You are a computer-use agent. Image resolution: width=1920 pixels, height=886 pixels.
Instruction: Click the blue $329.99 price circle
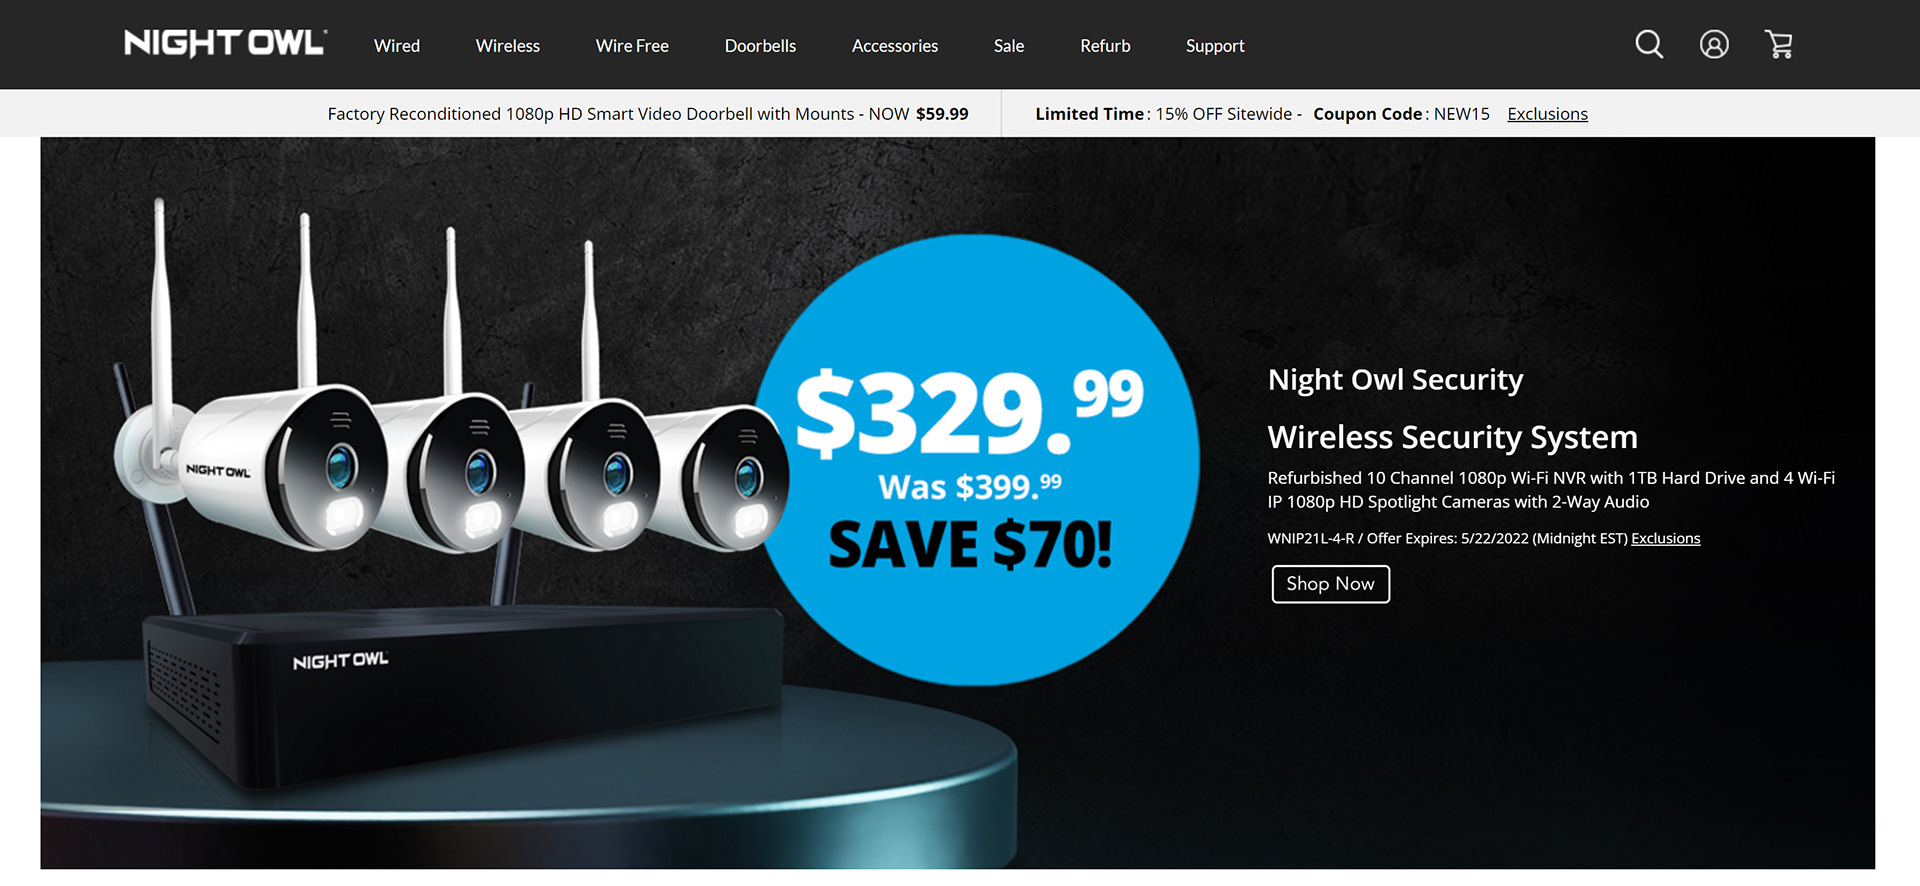pos(976,460)
